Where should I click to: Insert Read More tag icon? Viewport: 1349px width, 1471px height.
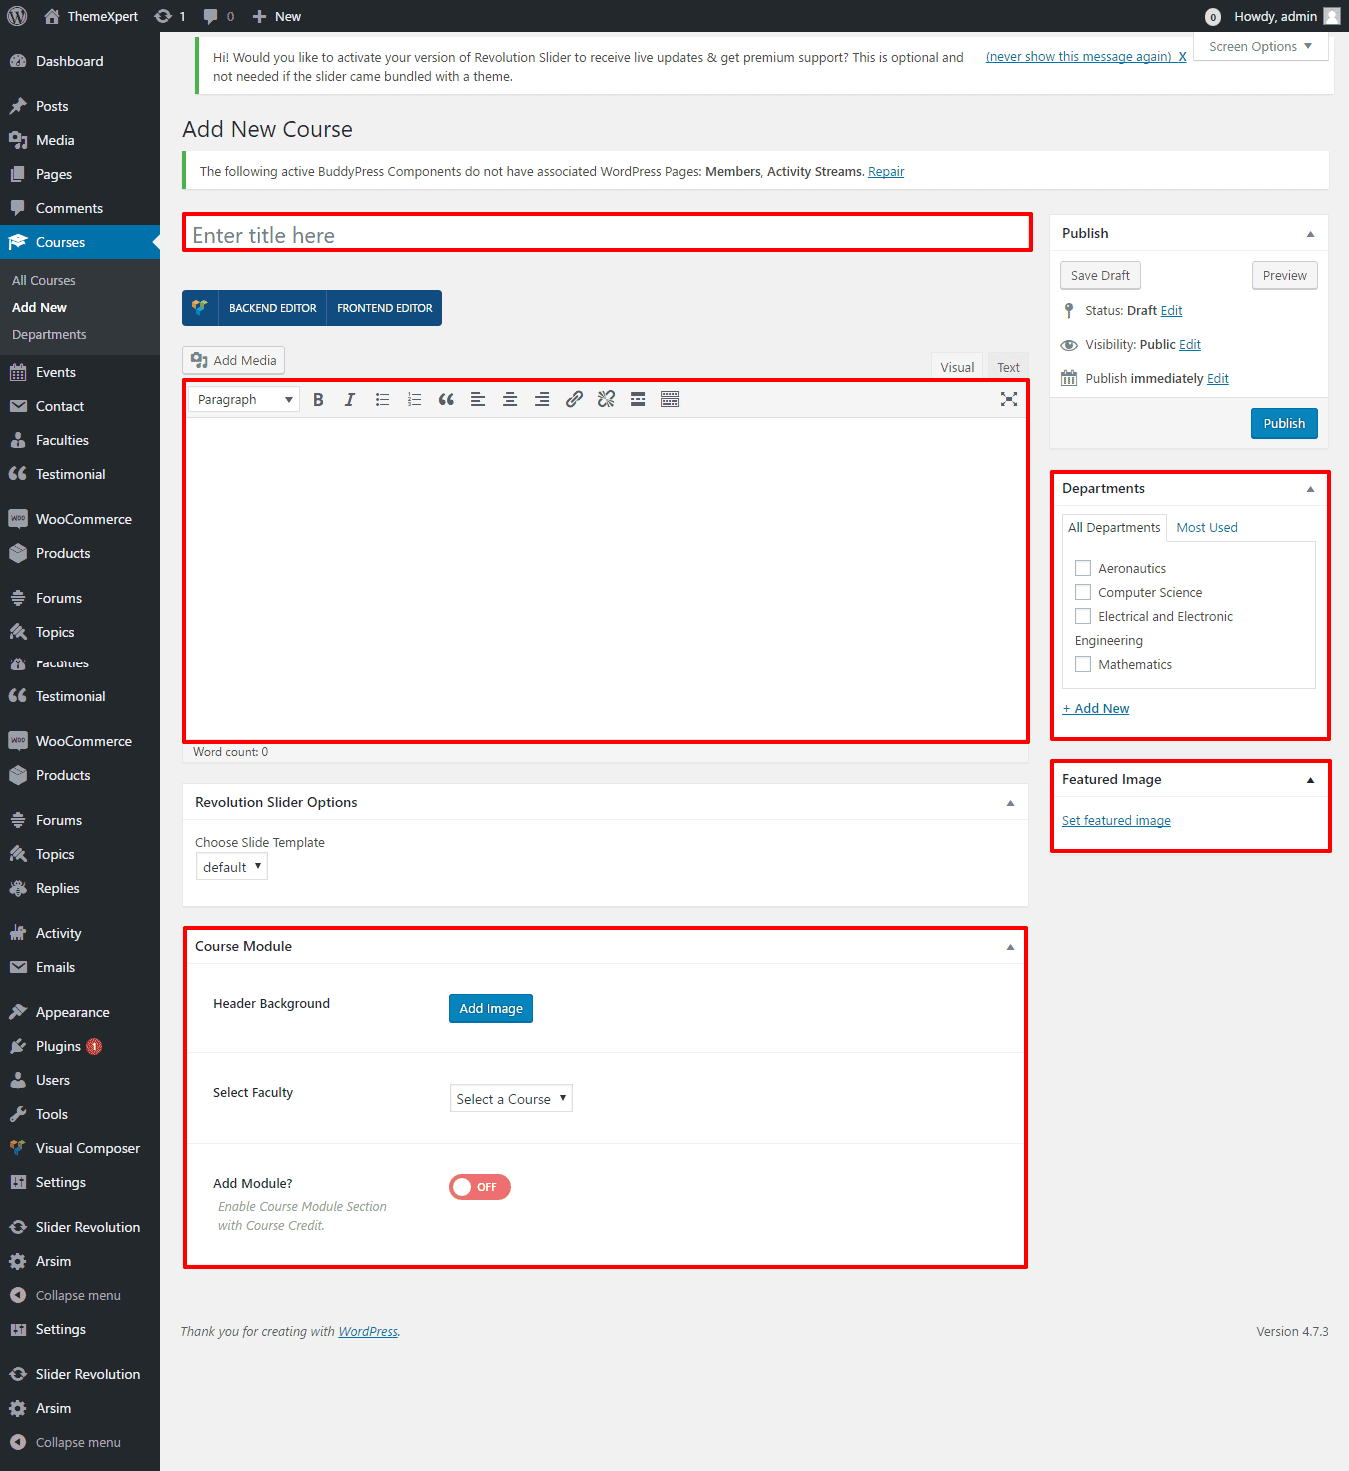tap(638, 400)
